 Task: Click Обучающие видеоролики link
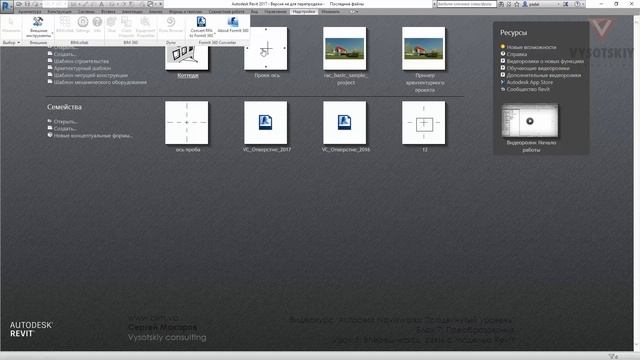(538, 68)
